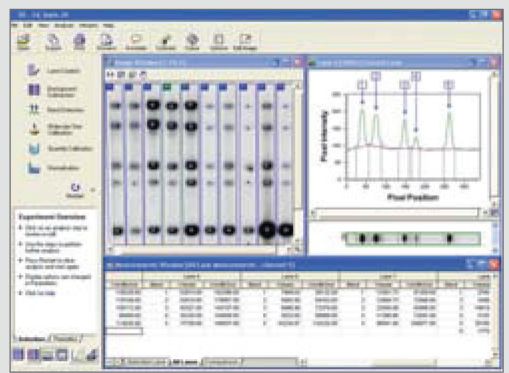Click third window-layout icon at bottom left
The height and width of the screenshot is (373, 509).
[48, 355]
